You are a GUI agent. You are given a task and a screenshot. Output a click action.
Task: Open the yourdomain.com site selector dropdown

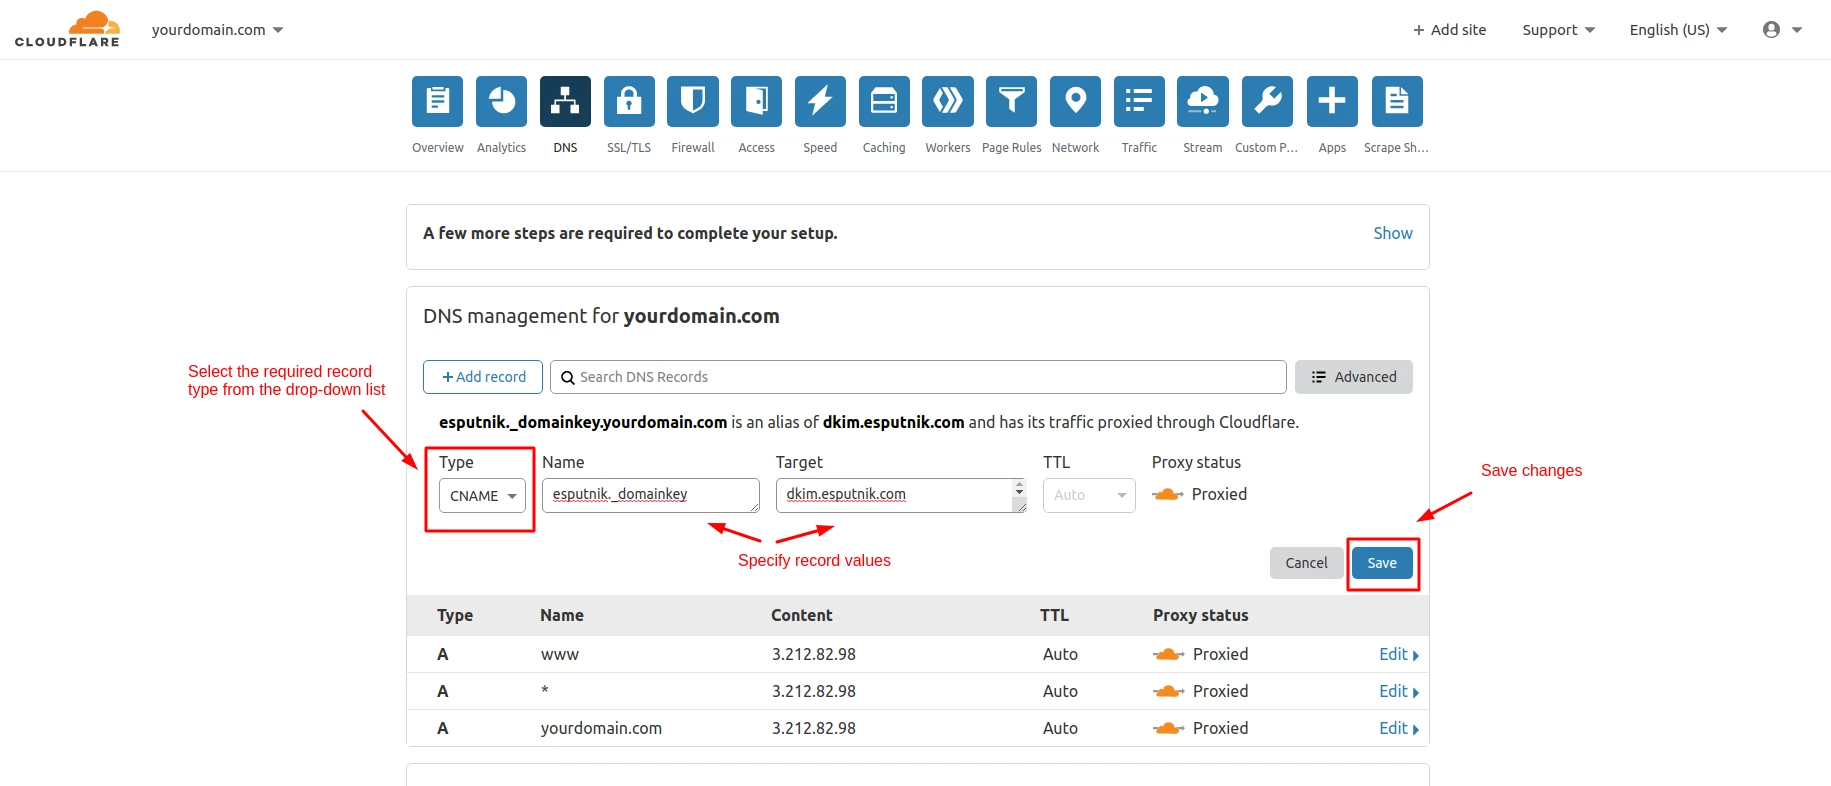tap(217, 30)
